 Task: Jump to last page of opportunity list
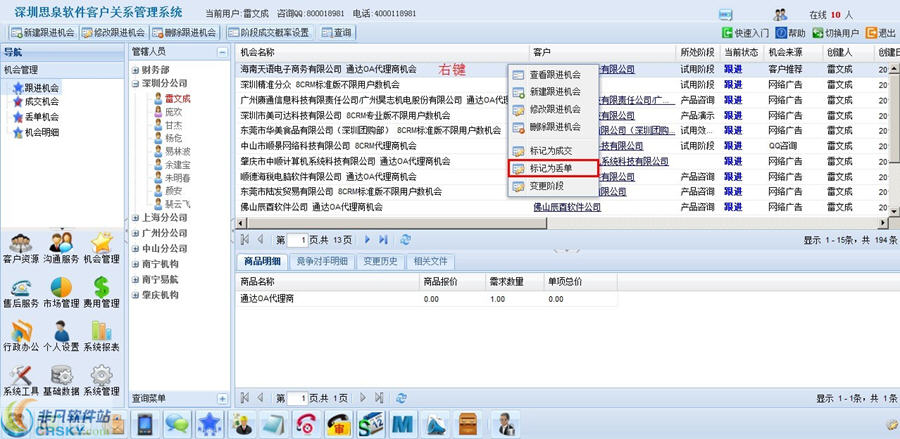[383, 239]
